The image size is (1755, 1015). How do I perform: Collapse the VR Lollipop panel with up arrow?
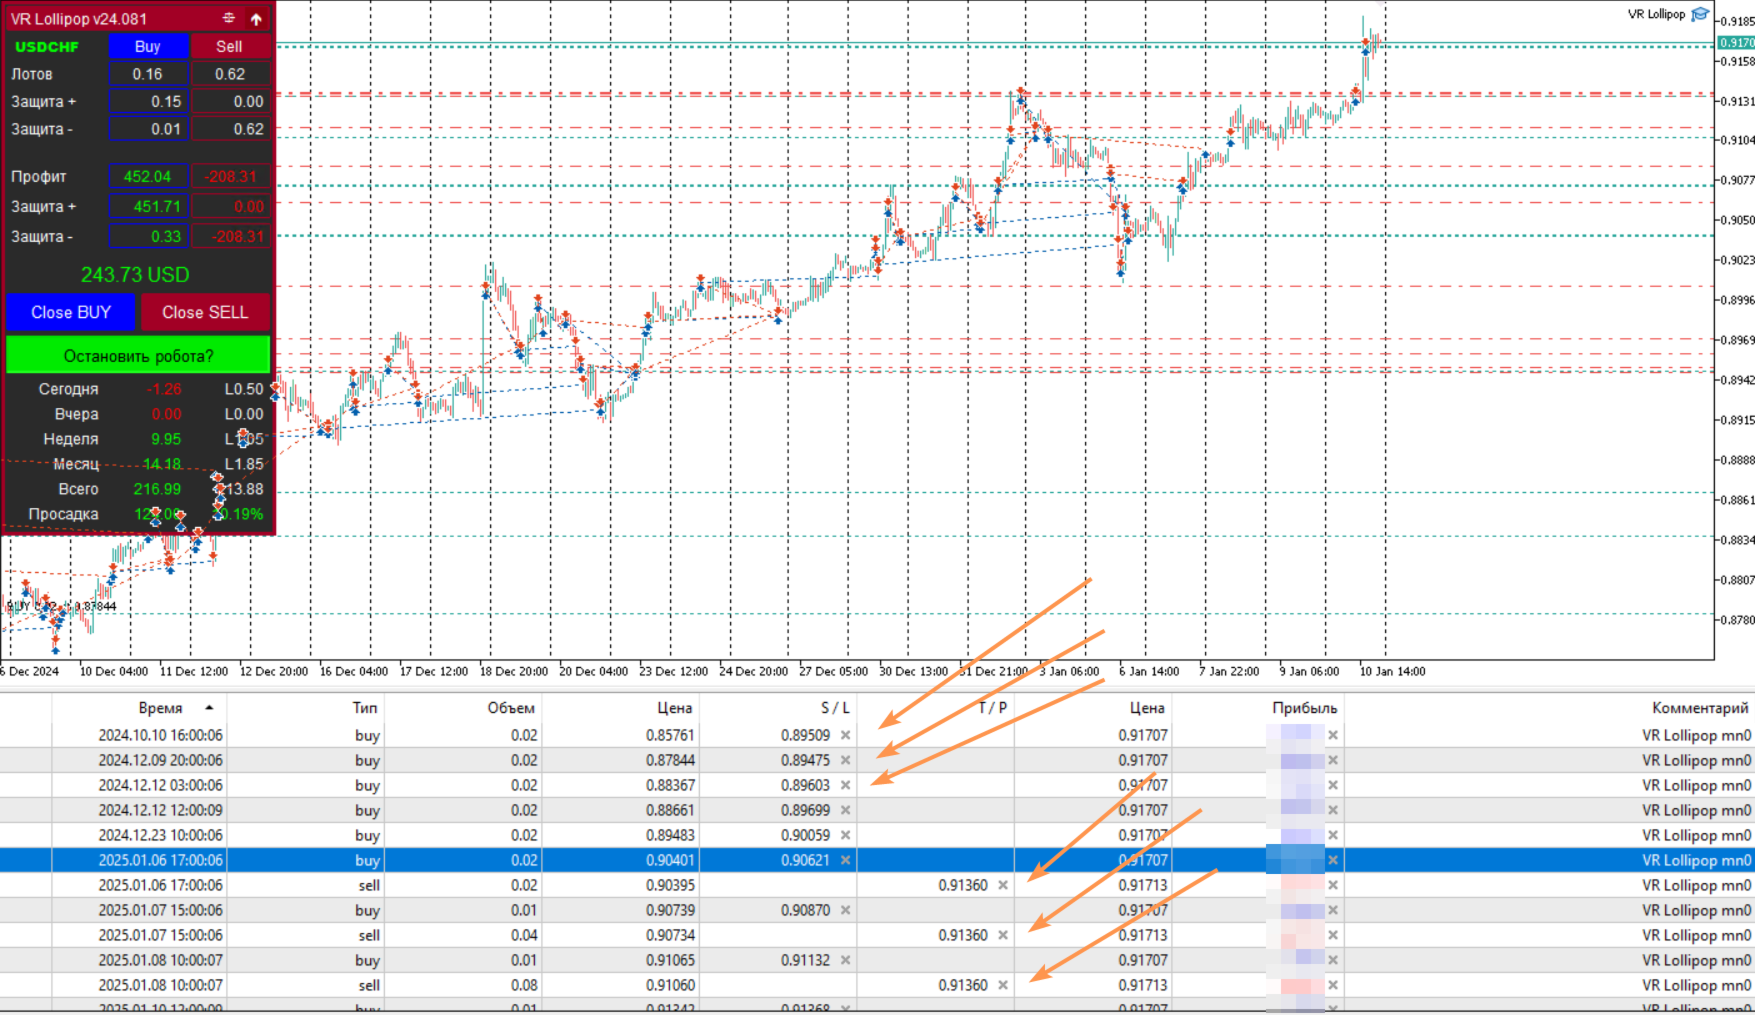pyautogui.click(x=256, y=18)
